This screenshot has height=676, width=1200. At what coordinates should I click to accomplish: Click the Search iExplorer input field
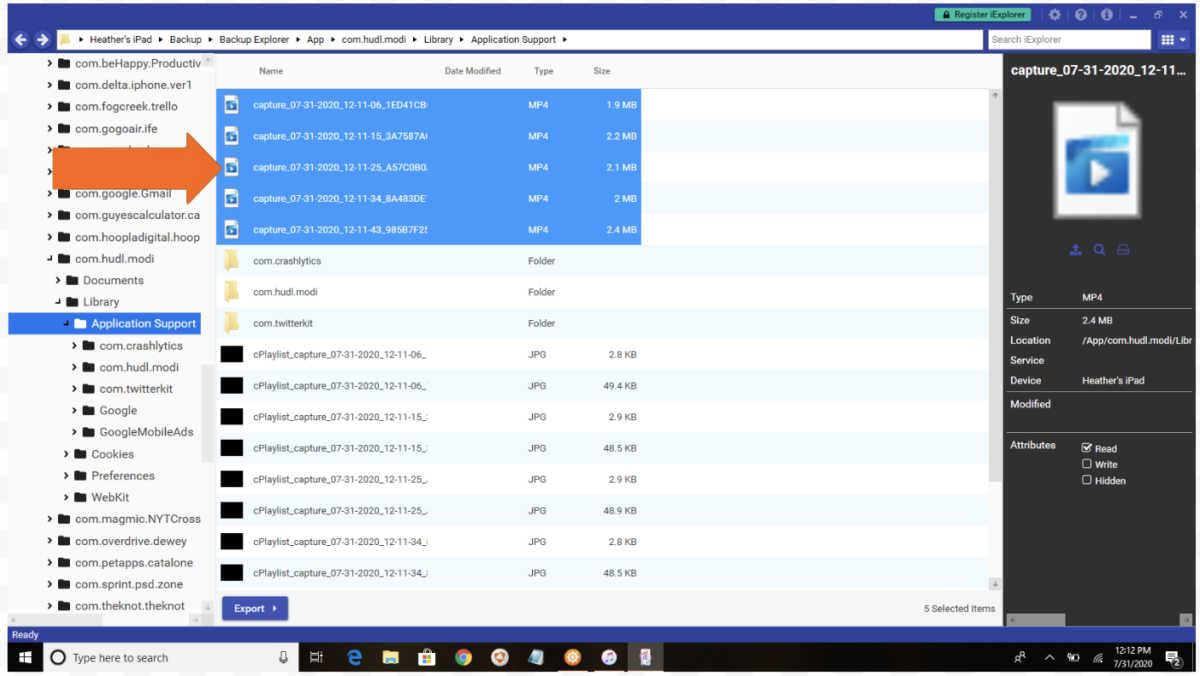coord(1068,40)
